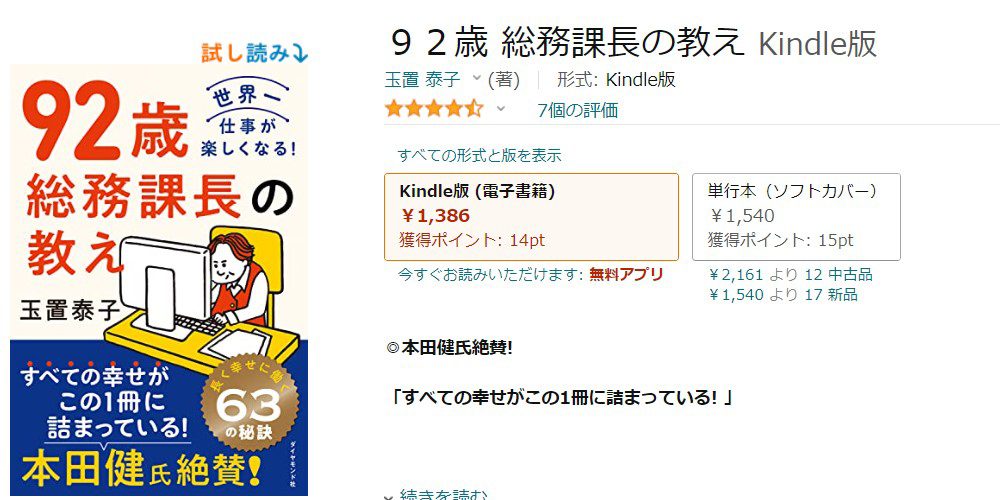This screenshot has height=500, width=1000.
Task: Click the ￥1,540 softcover price
Action: point(741,216)
